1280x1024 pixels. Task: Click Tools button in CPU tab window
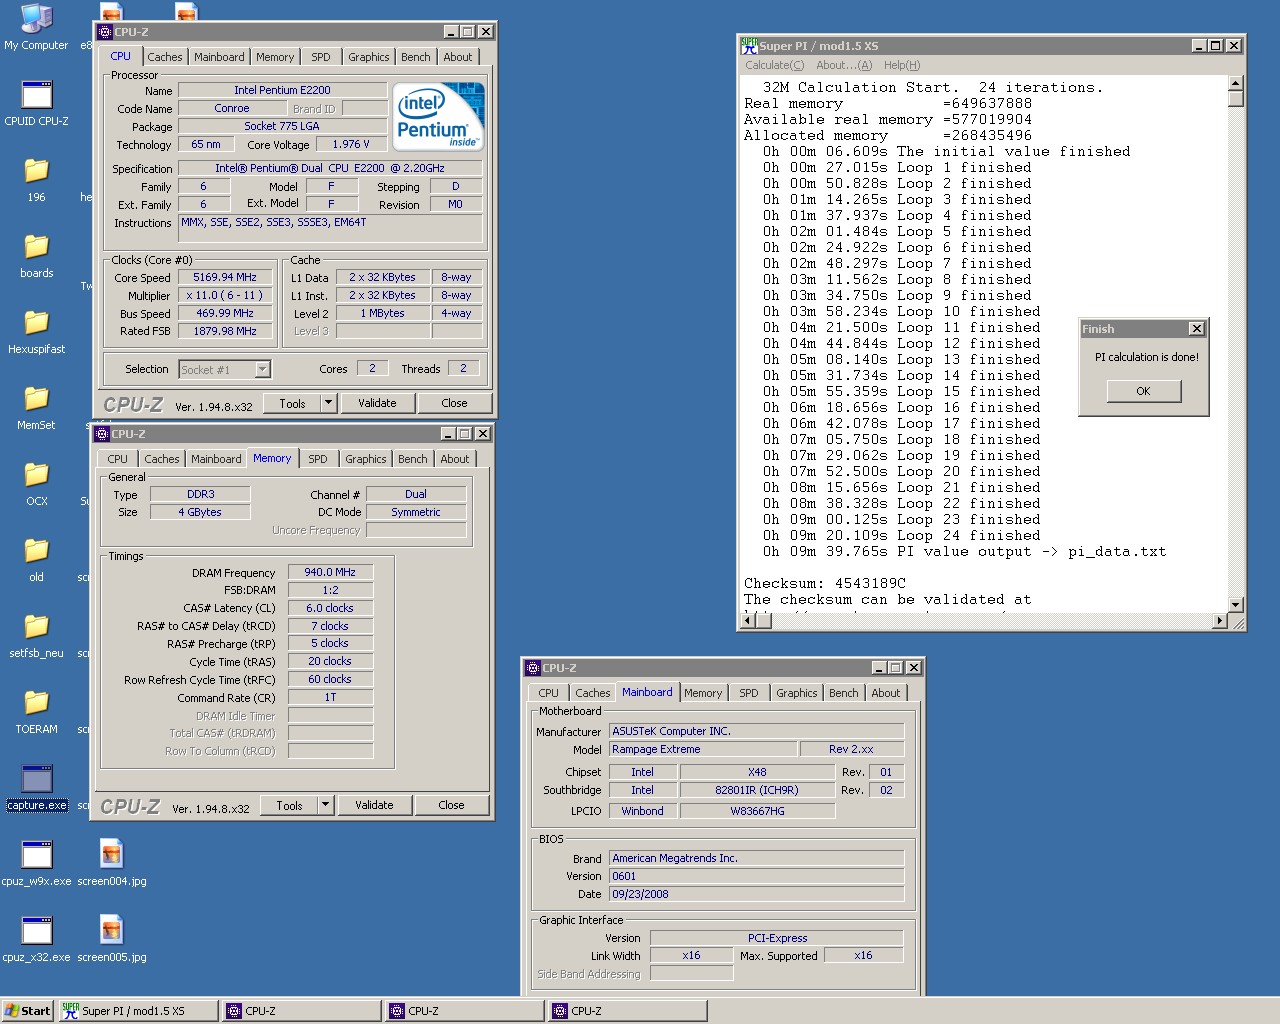click(x=292, y=403)
